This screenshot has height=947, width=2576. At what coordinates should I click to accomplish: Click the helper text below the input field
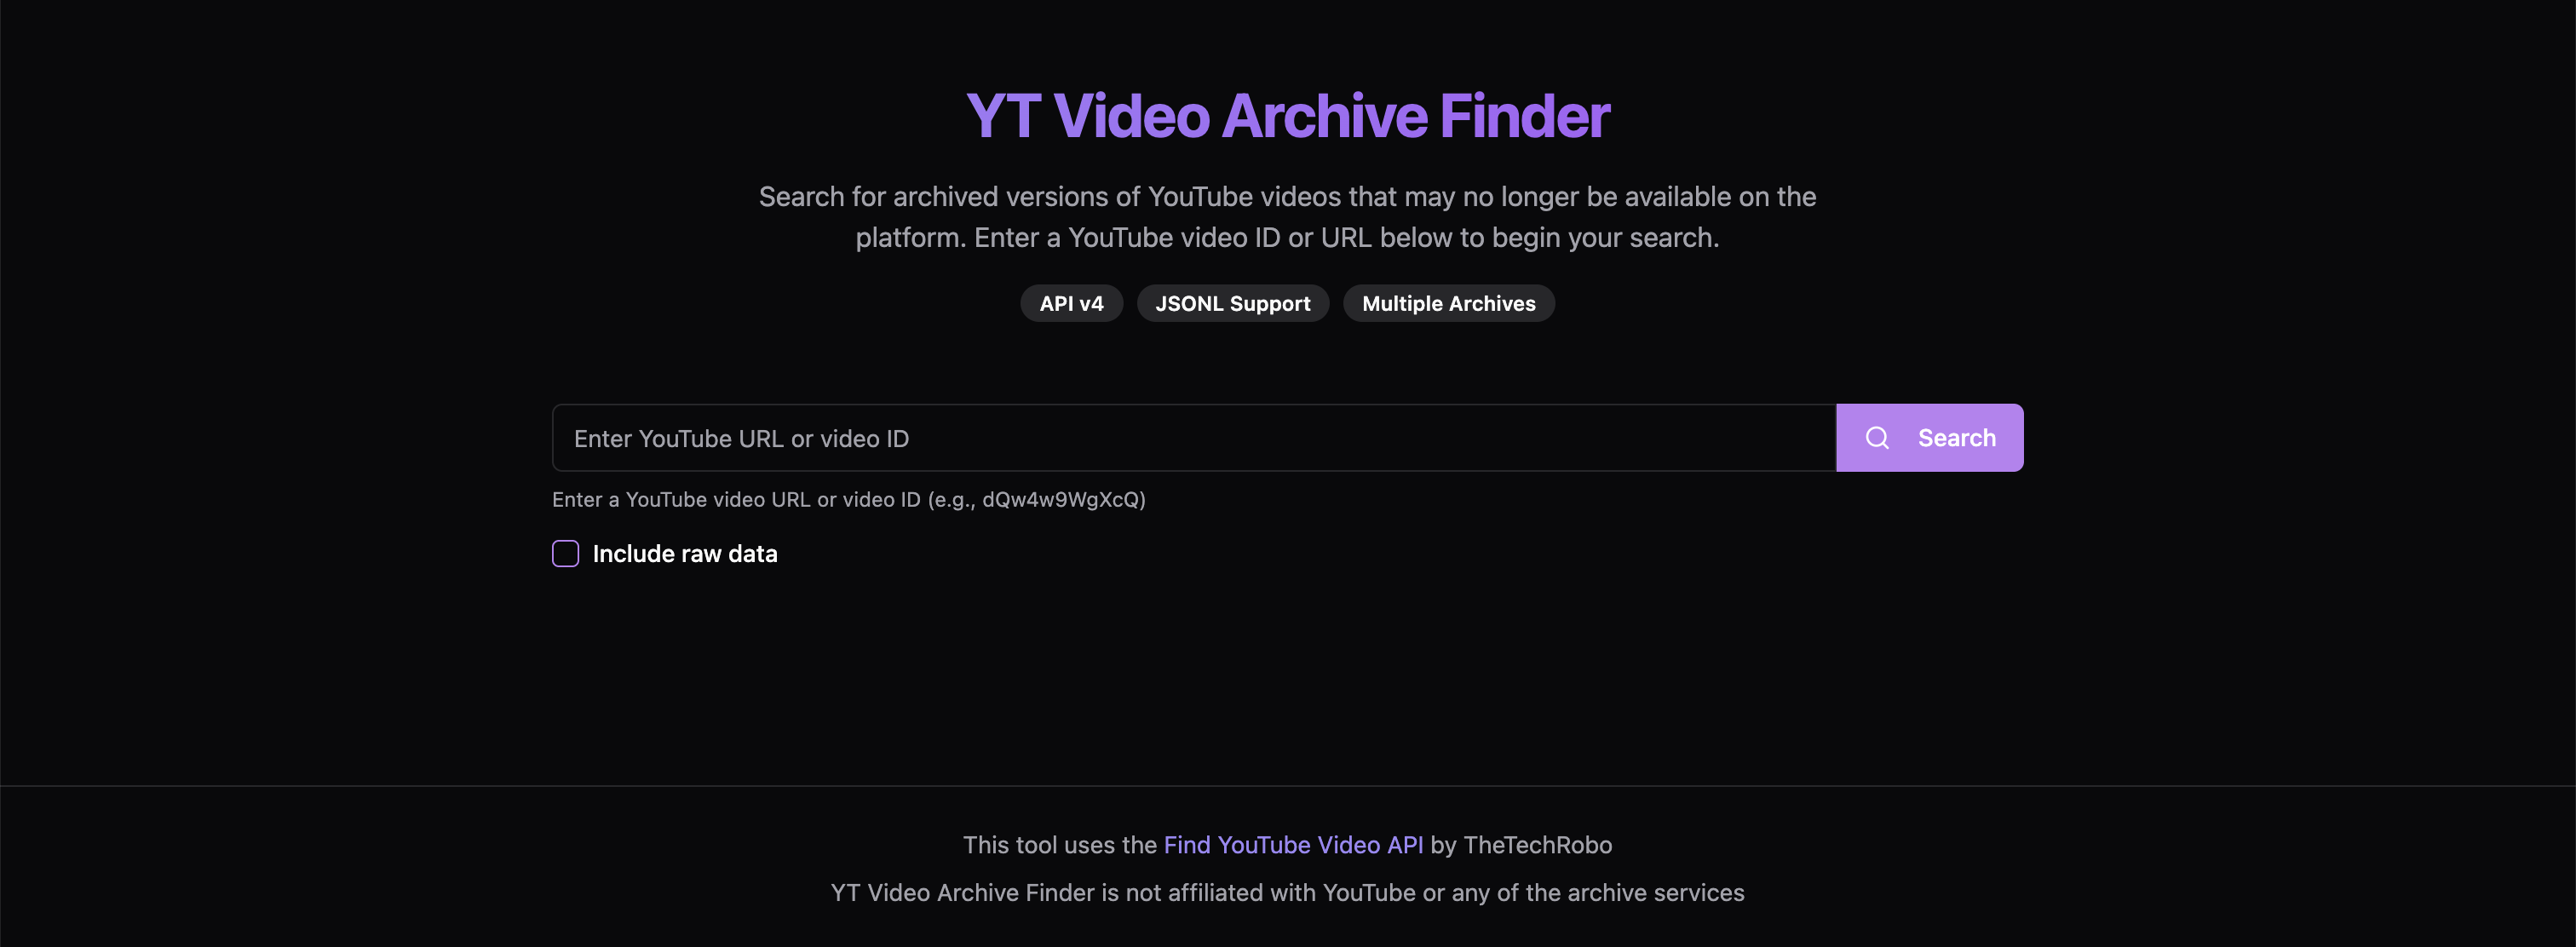point(849,499)
